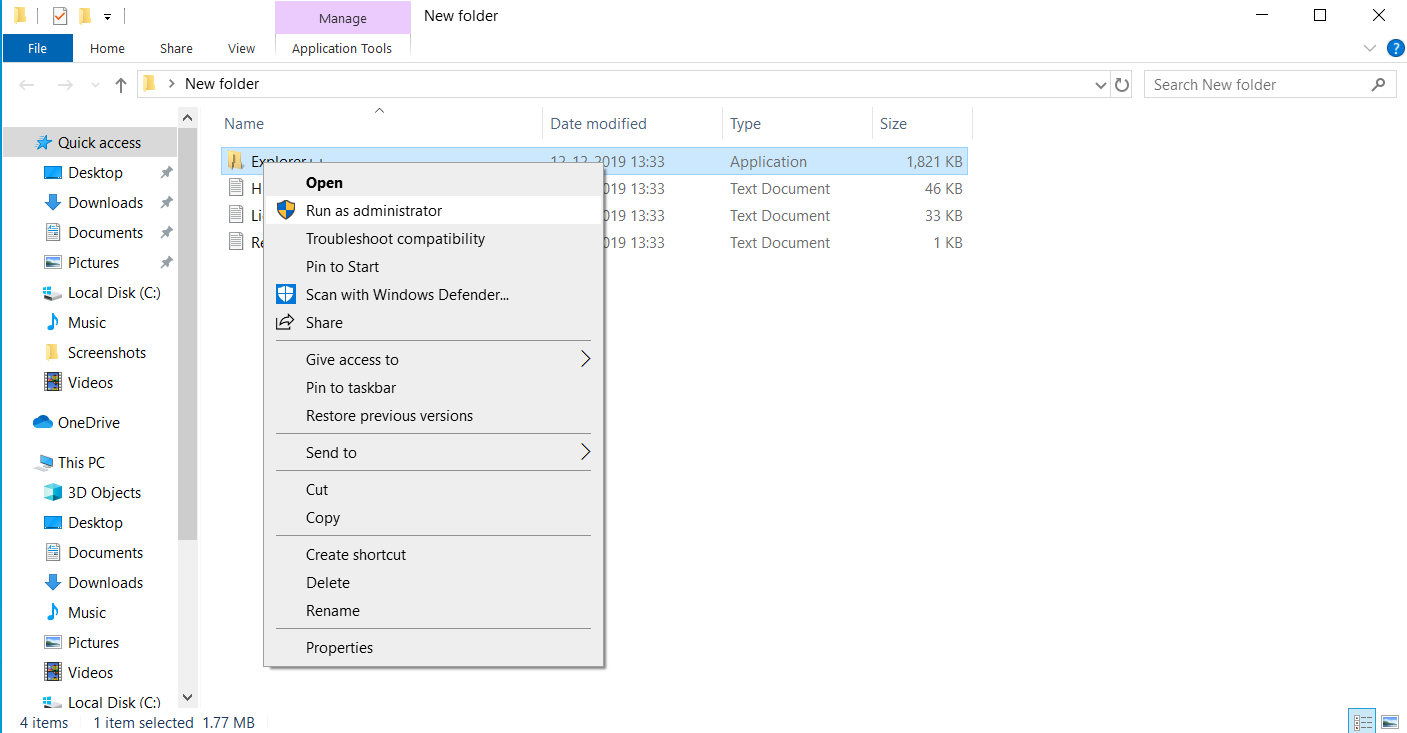The width and height of the screenshot is (1407, 733).
Task: Open the Quick Access Toolbar customize dropdown
Action: (x=107, y=17)
